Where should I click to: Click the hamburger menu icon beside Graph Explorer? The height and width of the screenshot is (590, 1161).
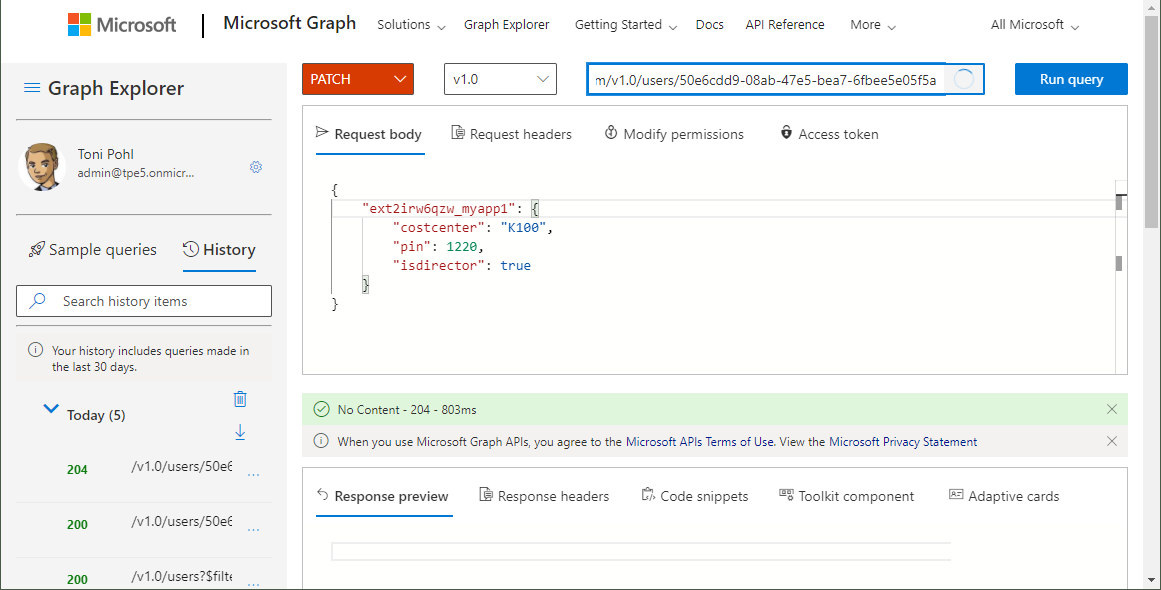(32, 89)
